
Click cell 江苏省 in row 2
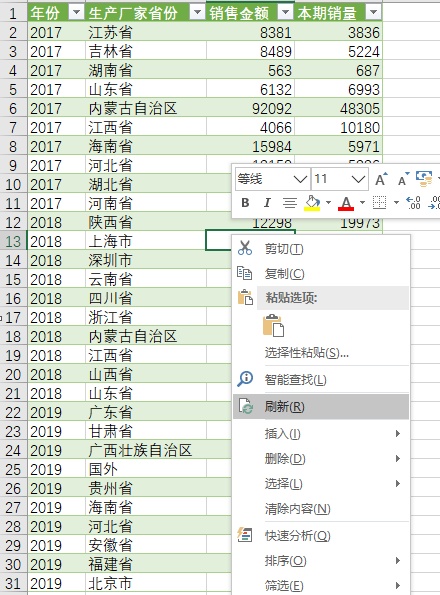point(146,32)
